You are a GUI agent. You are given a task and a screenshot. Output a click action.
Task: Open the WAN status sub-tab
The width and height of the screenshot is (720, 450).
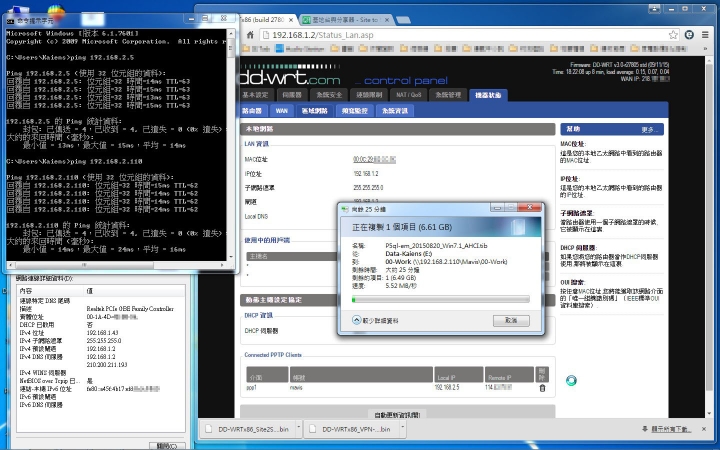point(283,110)
